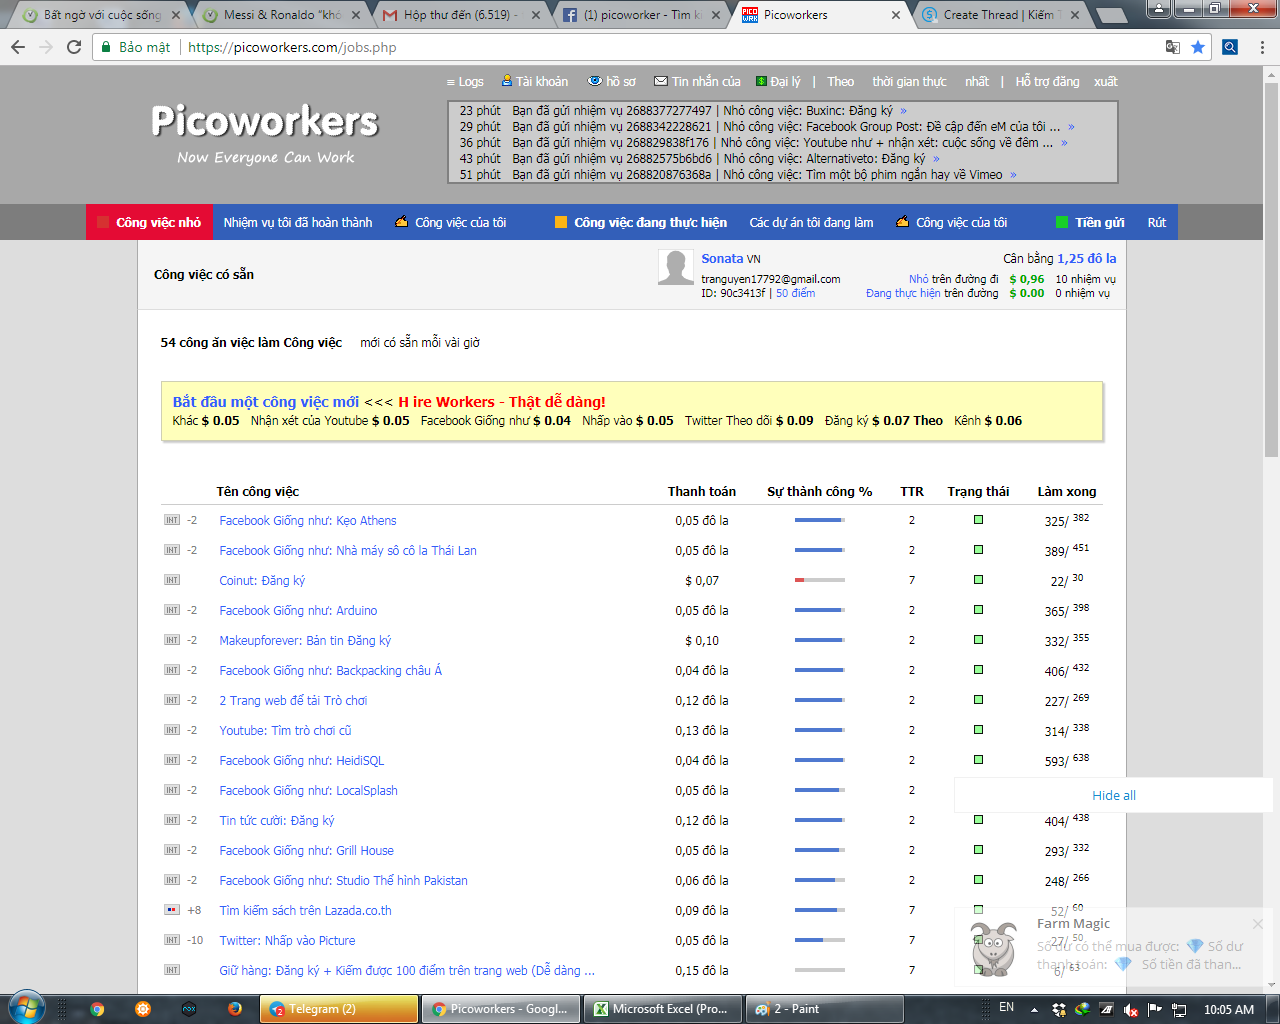This screenshot has height=1024, width=1280.
Task: Close the Farm Magic notification
Action: [1258, 924]
